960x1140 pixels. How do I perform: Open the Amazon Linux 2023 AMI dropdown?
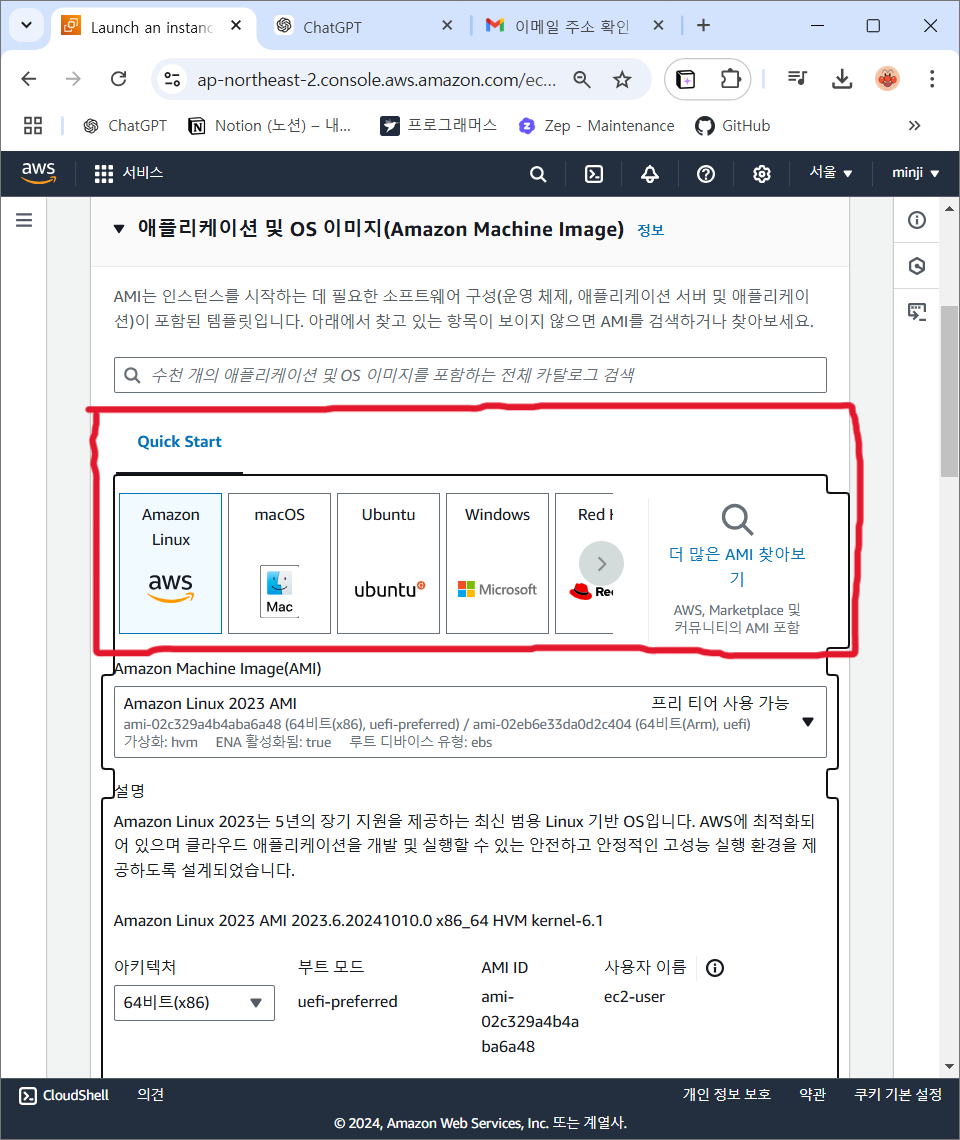click(x=471, y=722)
